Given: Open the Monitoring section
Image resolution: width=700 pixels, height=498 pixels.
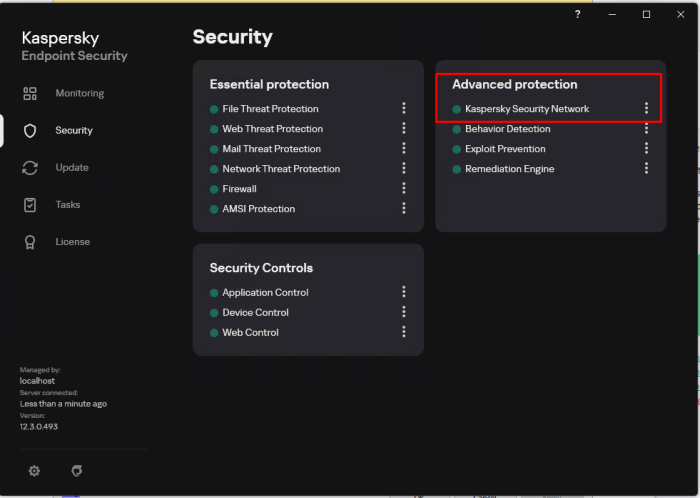Looking at the screenshot, I should (79, 93).
